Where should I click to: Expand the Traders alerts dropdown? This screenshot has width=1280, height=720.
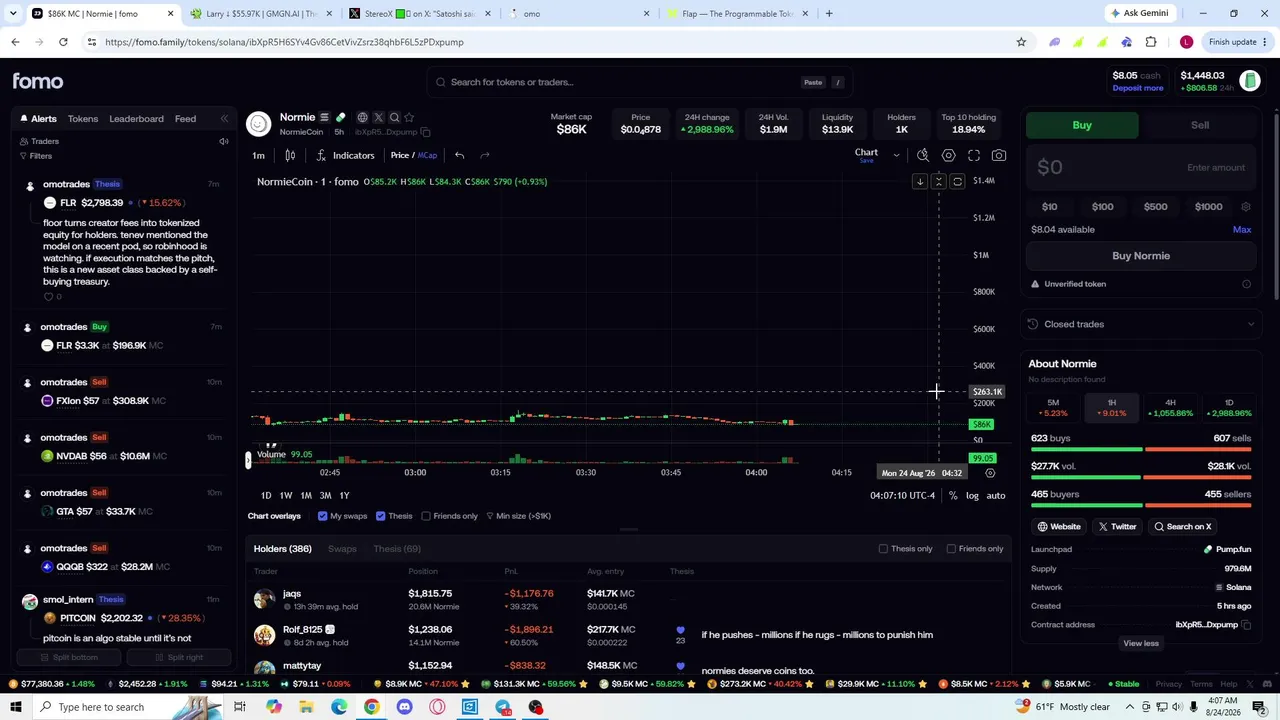(x=39, y=142)
